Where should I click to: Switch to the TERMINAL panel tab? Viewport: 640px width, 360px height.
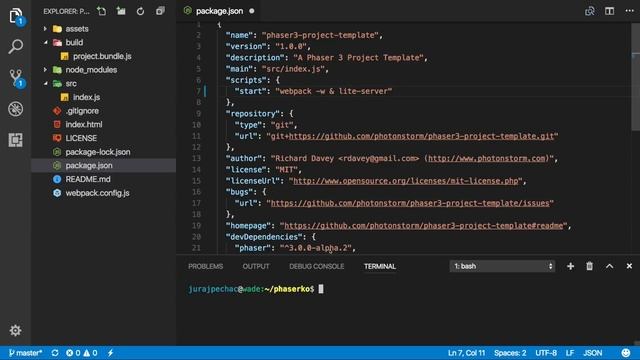(380, 266)
